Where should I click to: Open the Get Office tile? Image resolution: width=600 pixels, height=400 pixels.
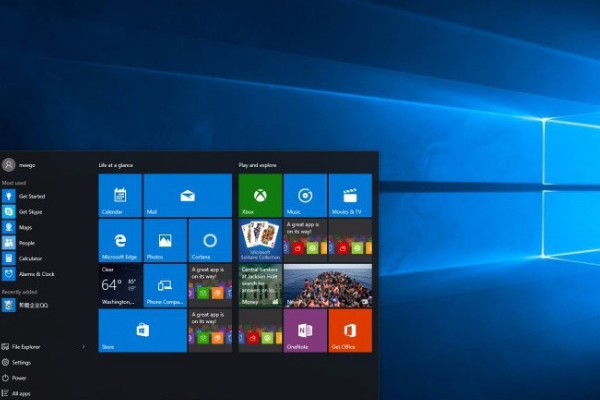350,331
